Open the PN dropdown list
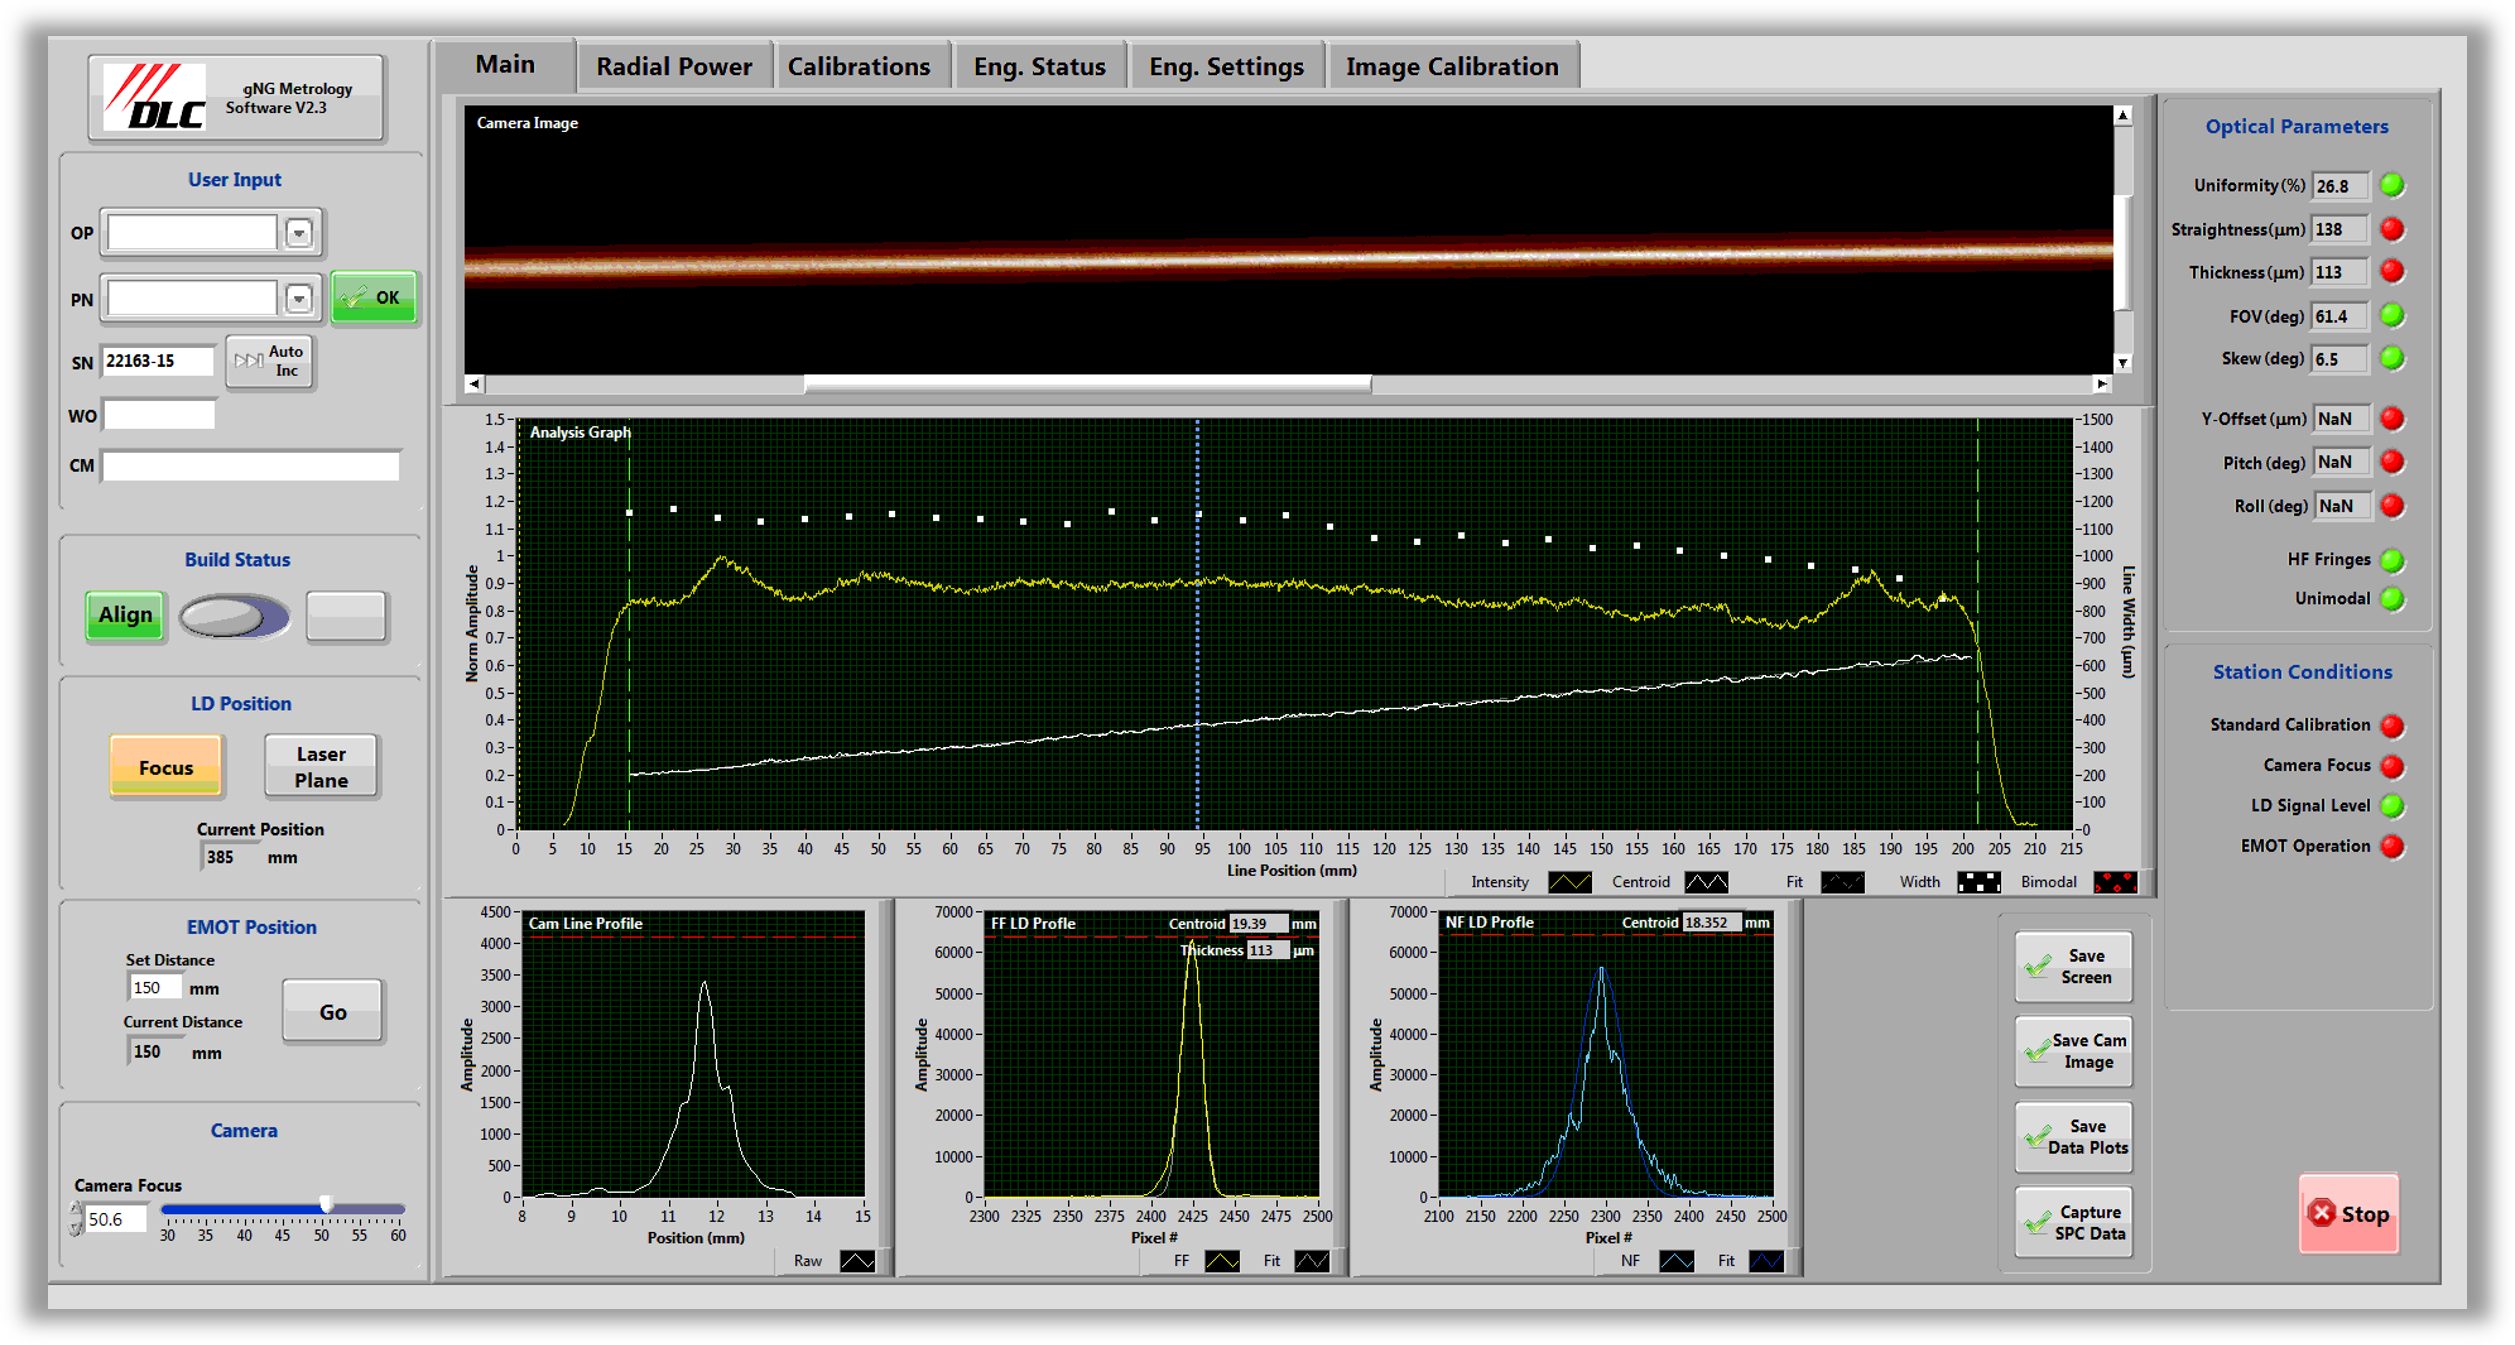Viewport: 2515px width, 1345px height. pyautogui.click(x=299, y=297)
